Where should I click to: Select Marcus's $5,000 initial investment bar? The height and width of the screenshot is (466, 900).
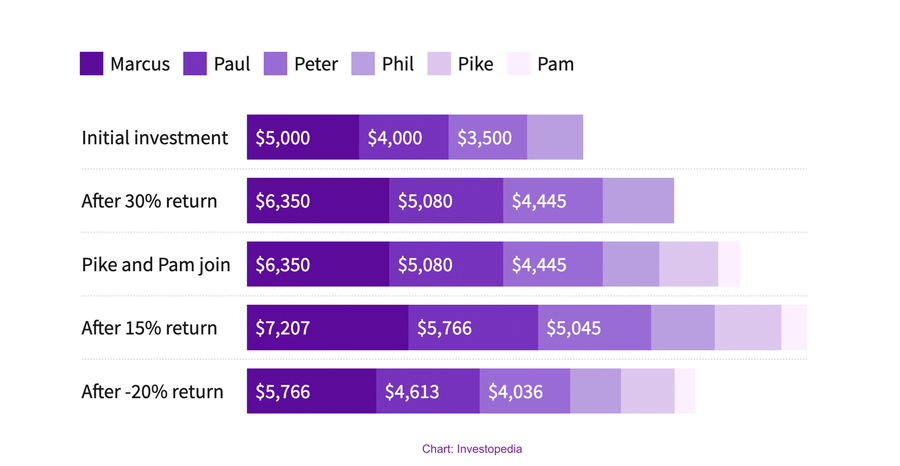[303, 138]
